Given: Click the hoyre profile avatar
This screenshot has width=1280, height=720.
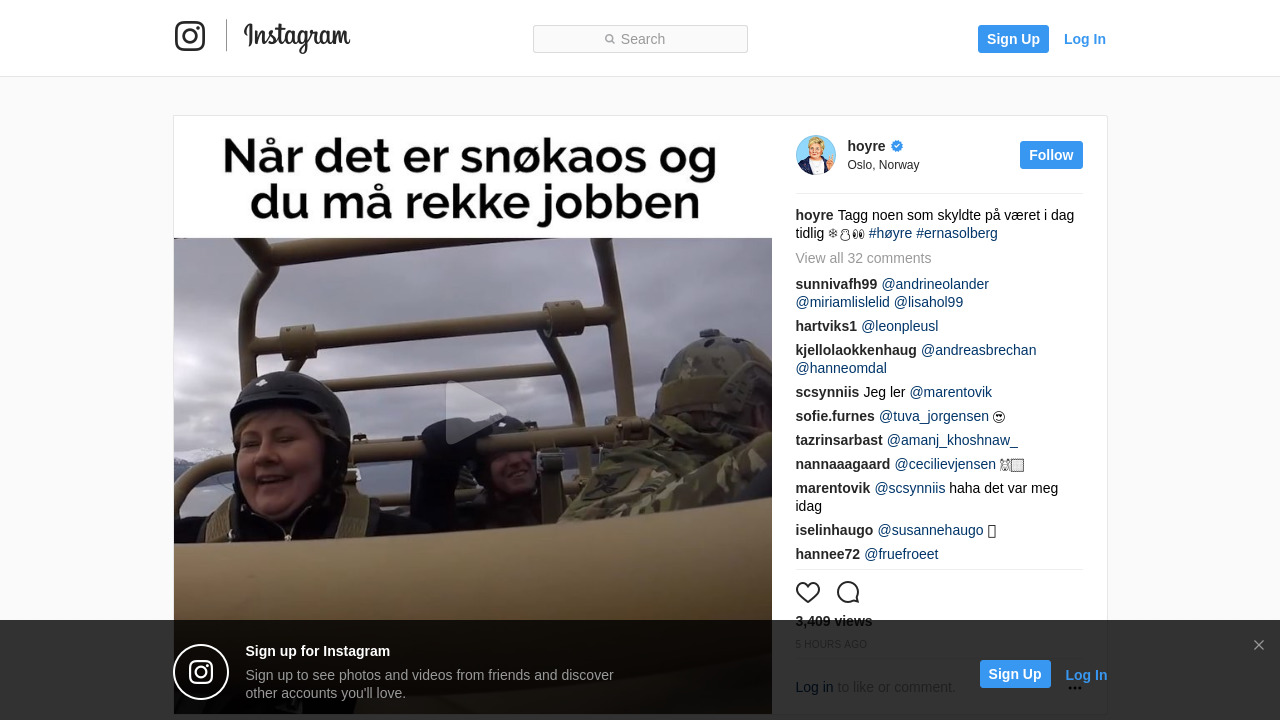Looking at the screenshot, I should pos(816,155).
